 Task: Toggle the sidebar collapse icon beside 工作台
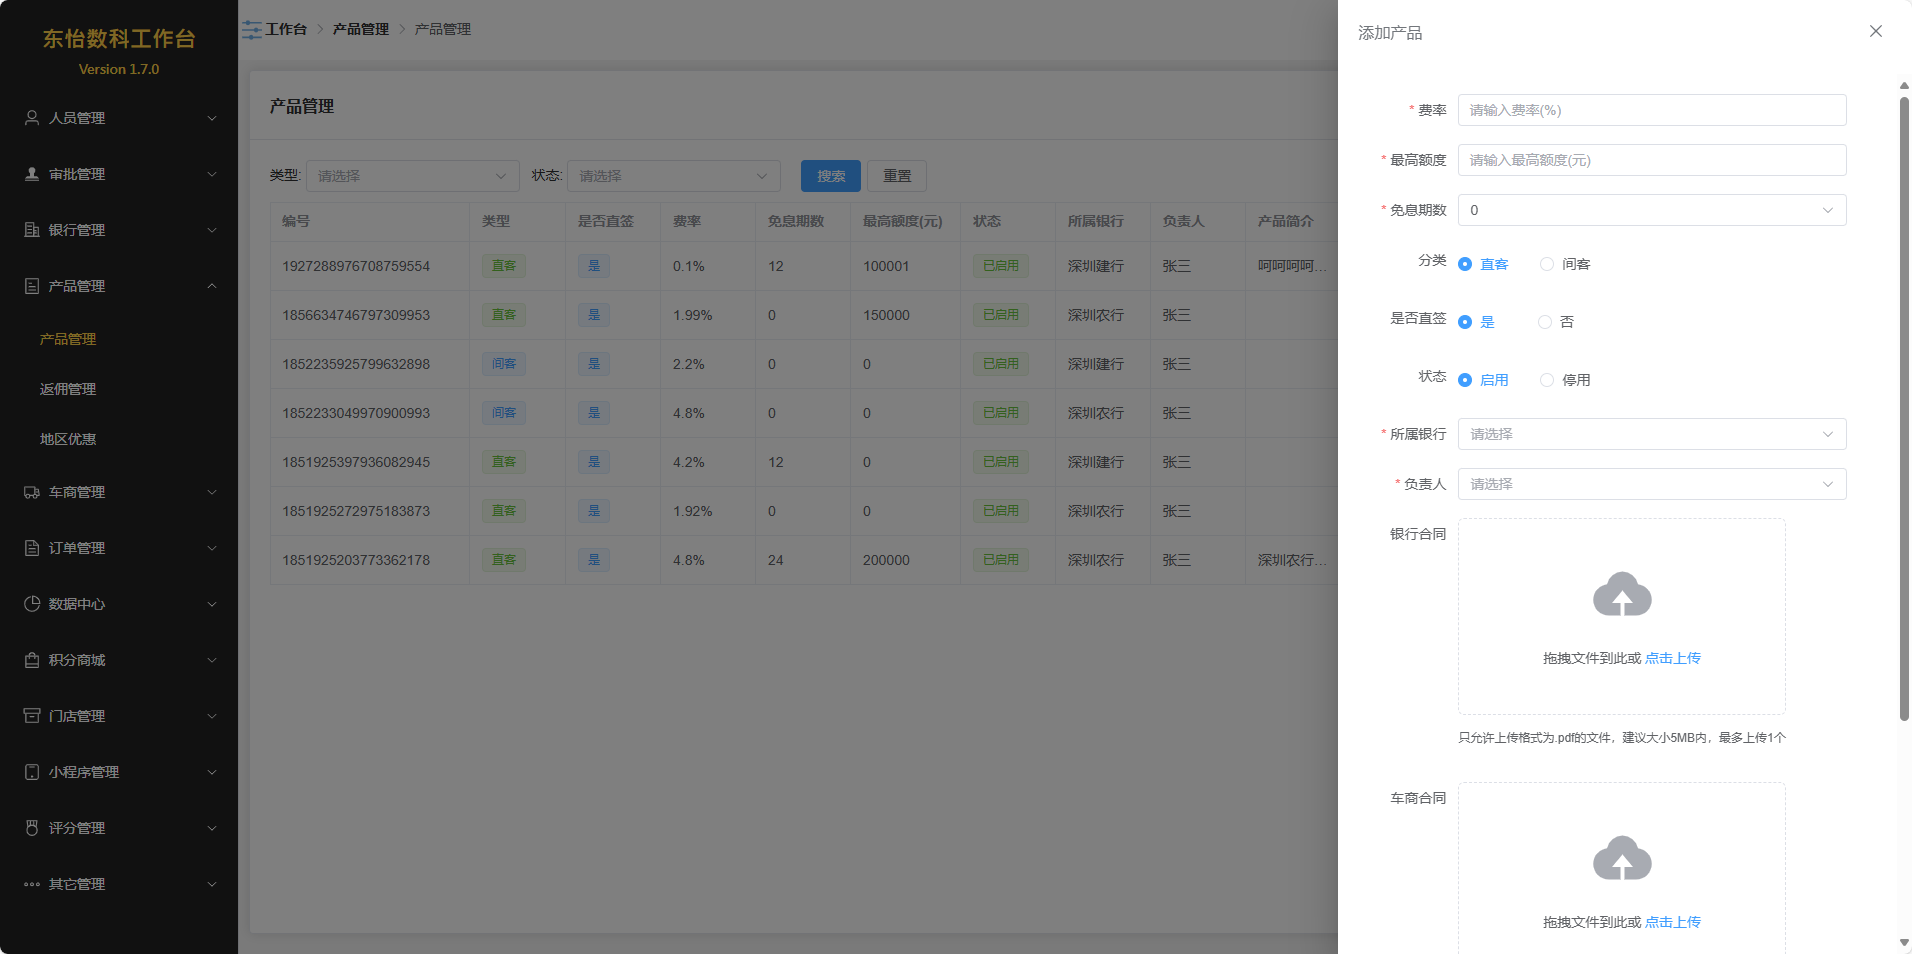tap(252, 30)
